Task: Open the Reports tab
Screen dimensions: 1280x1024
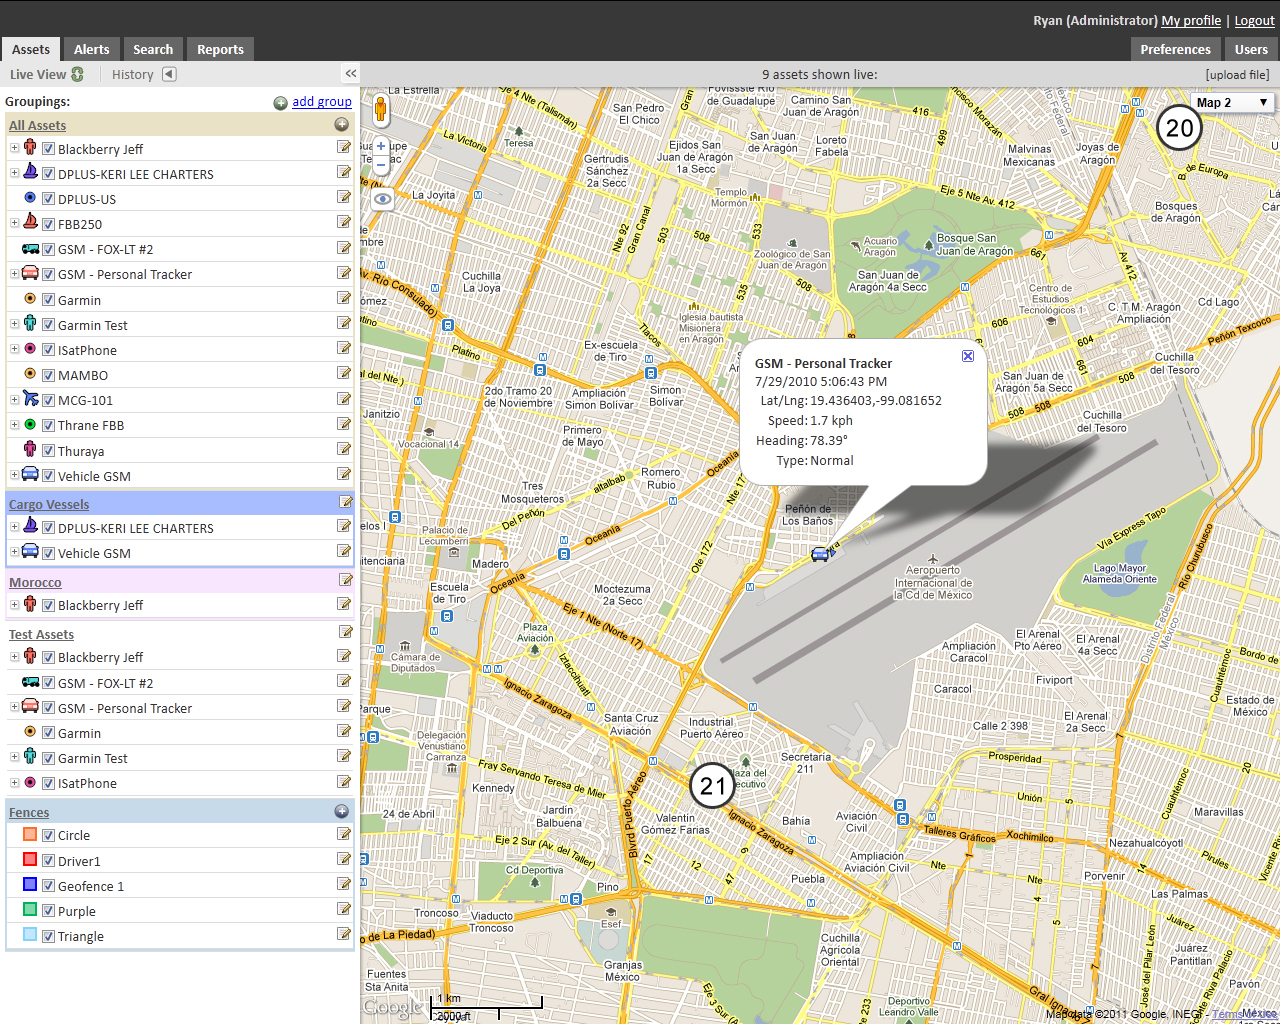Action: click(x=220, y=48)
